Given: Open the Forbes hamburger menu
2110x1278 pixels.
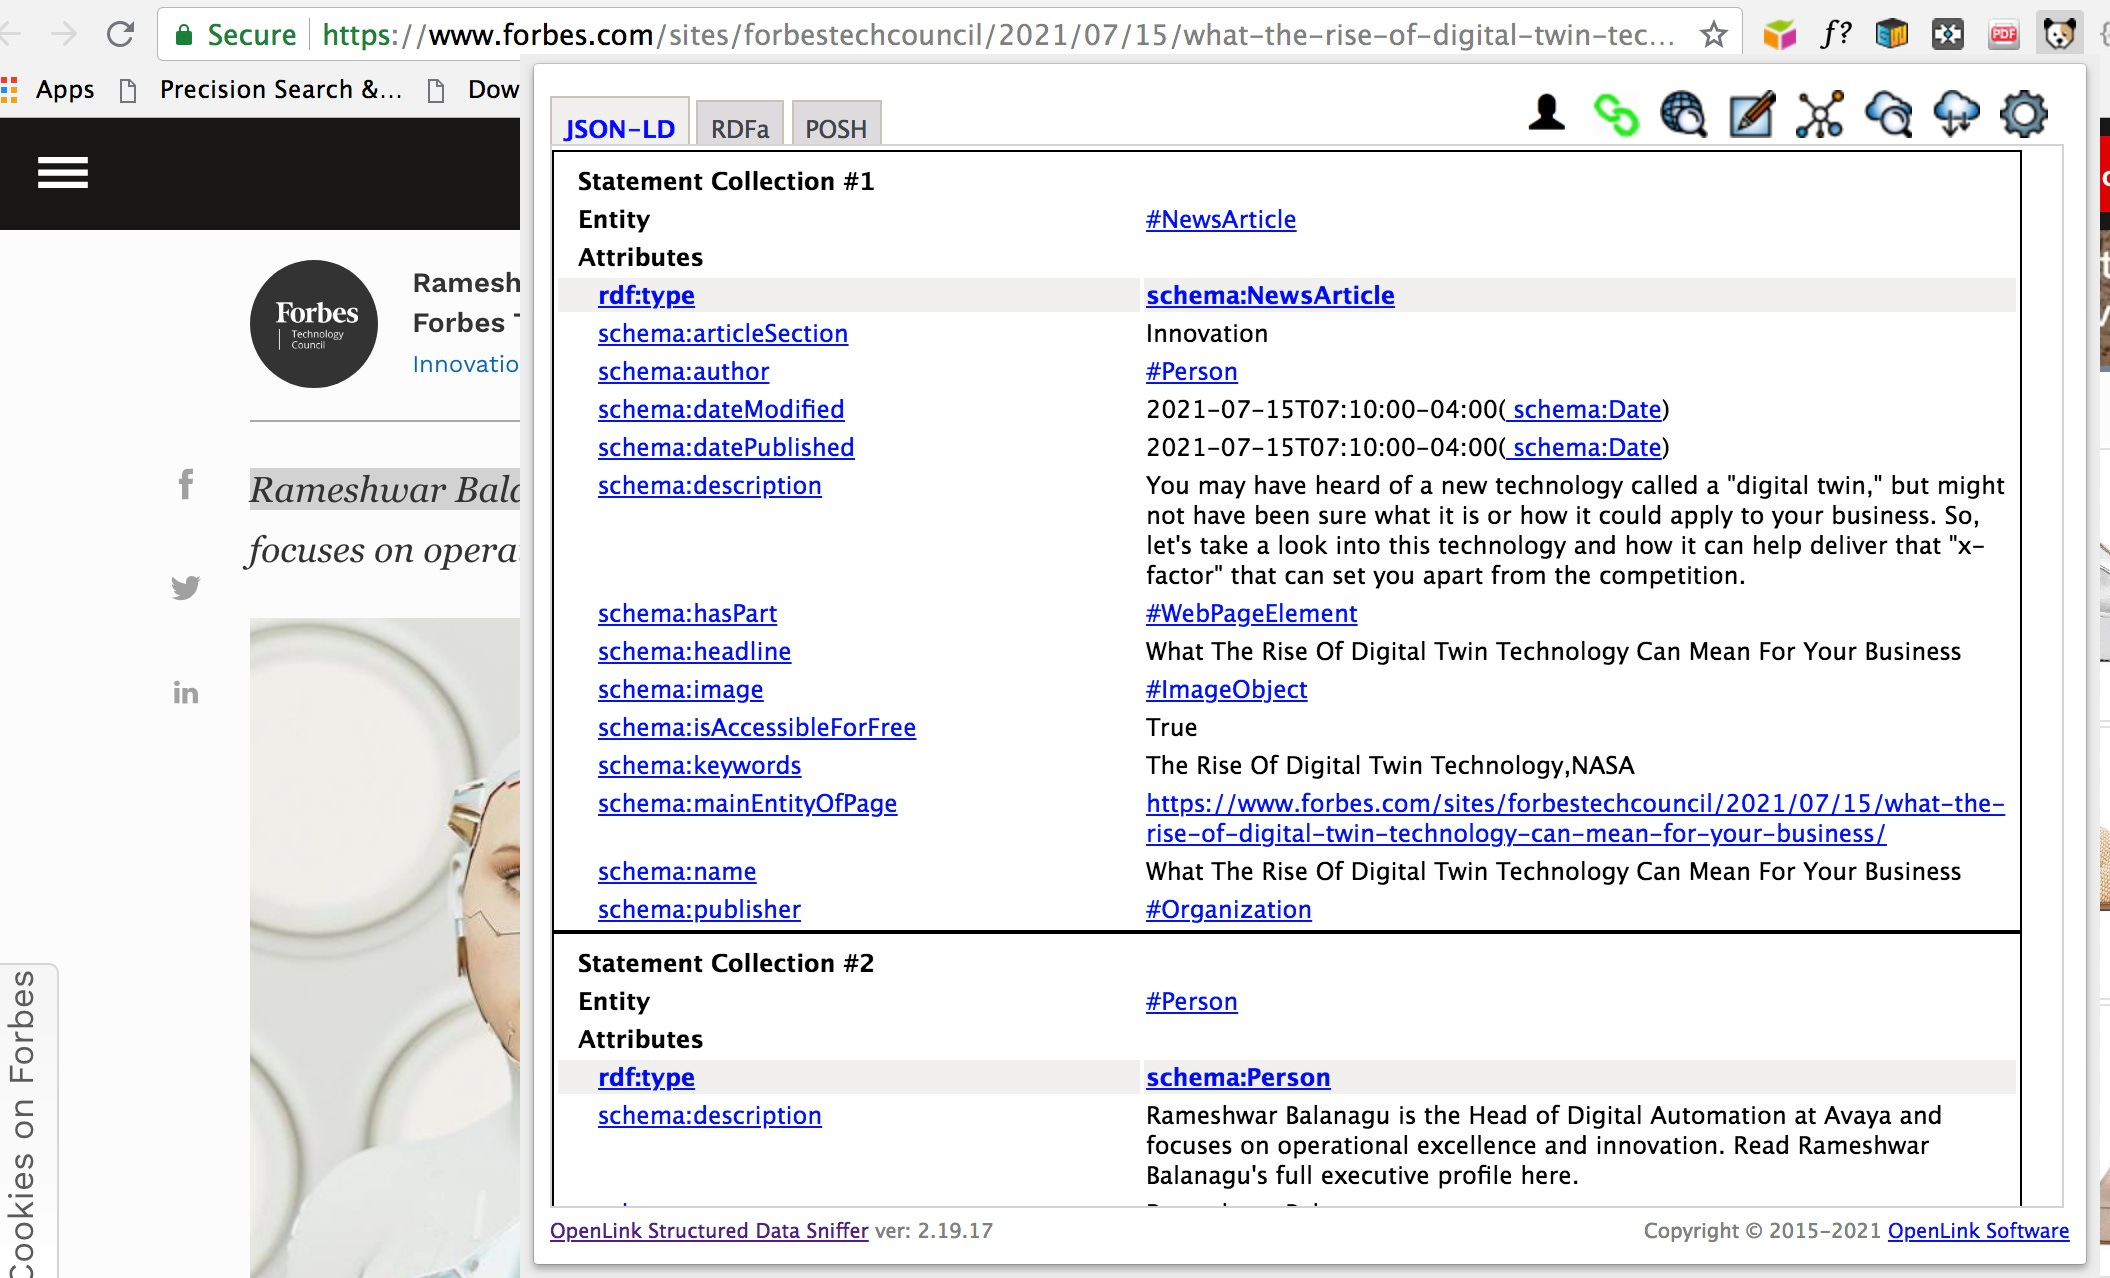Looking at the screenshot, I should click(x=63, y=173).
